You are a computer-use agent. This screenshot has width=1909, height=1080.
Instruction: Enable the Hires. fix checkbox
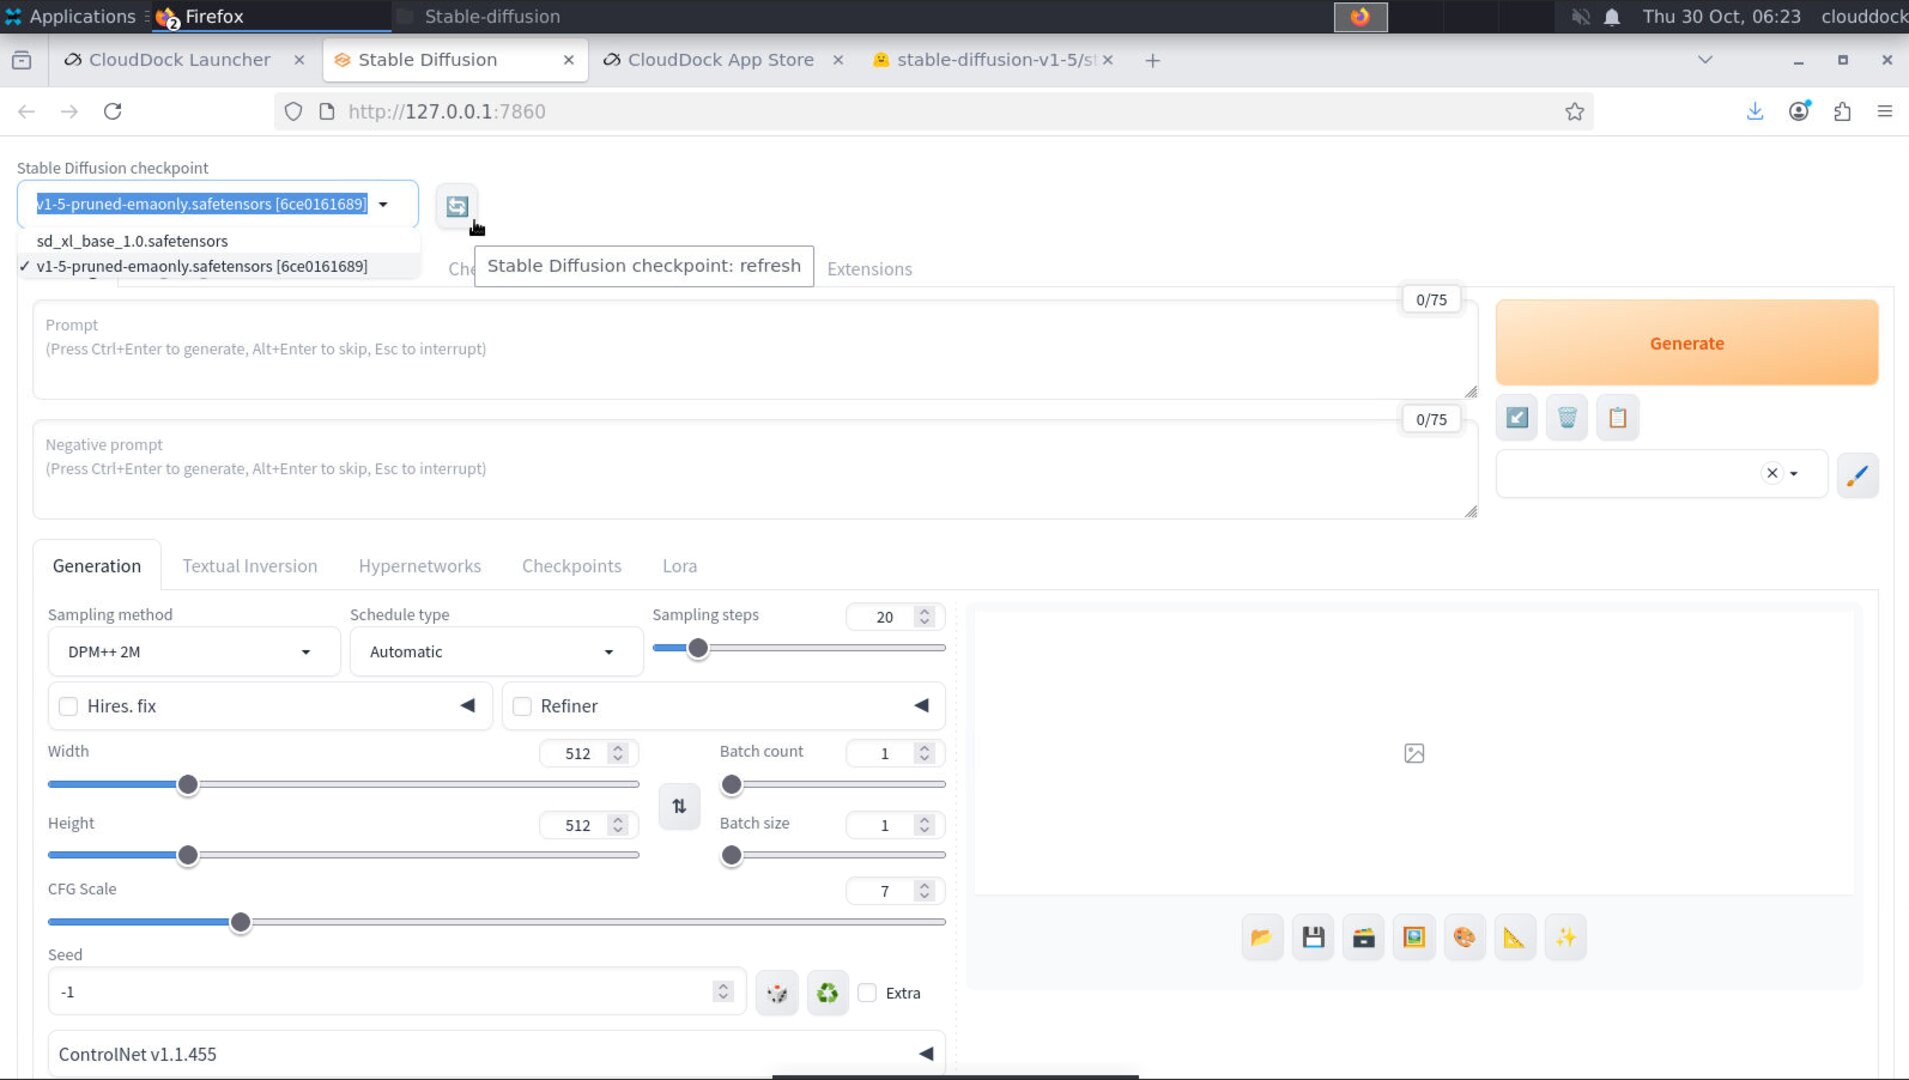click(x=68, y=706)
